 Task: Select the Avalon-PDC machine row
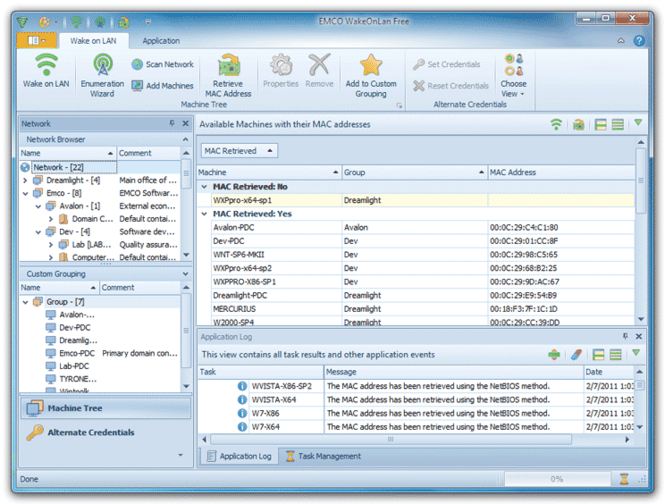tap(423, 227)
